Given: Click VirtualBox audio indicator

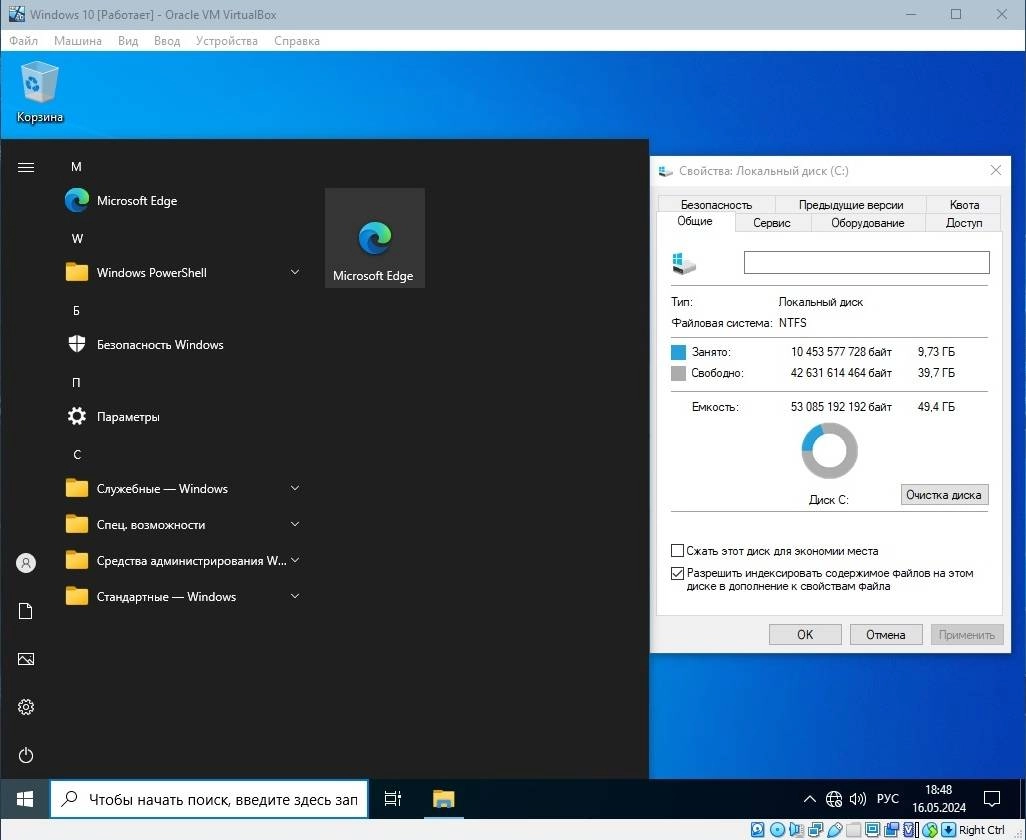Looking at the screenshot, I should (x=796, y=830).
